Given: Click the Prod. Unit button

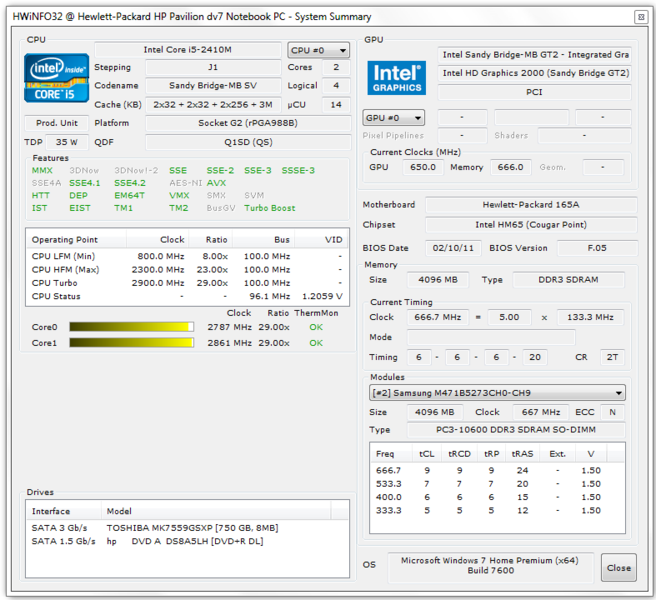Looking at the screenshot, I should pos(56,123).
